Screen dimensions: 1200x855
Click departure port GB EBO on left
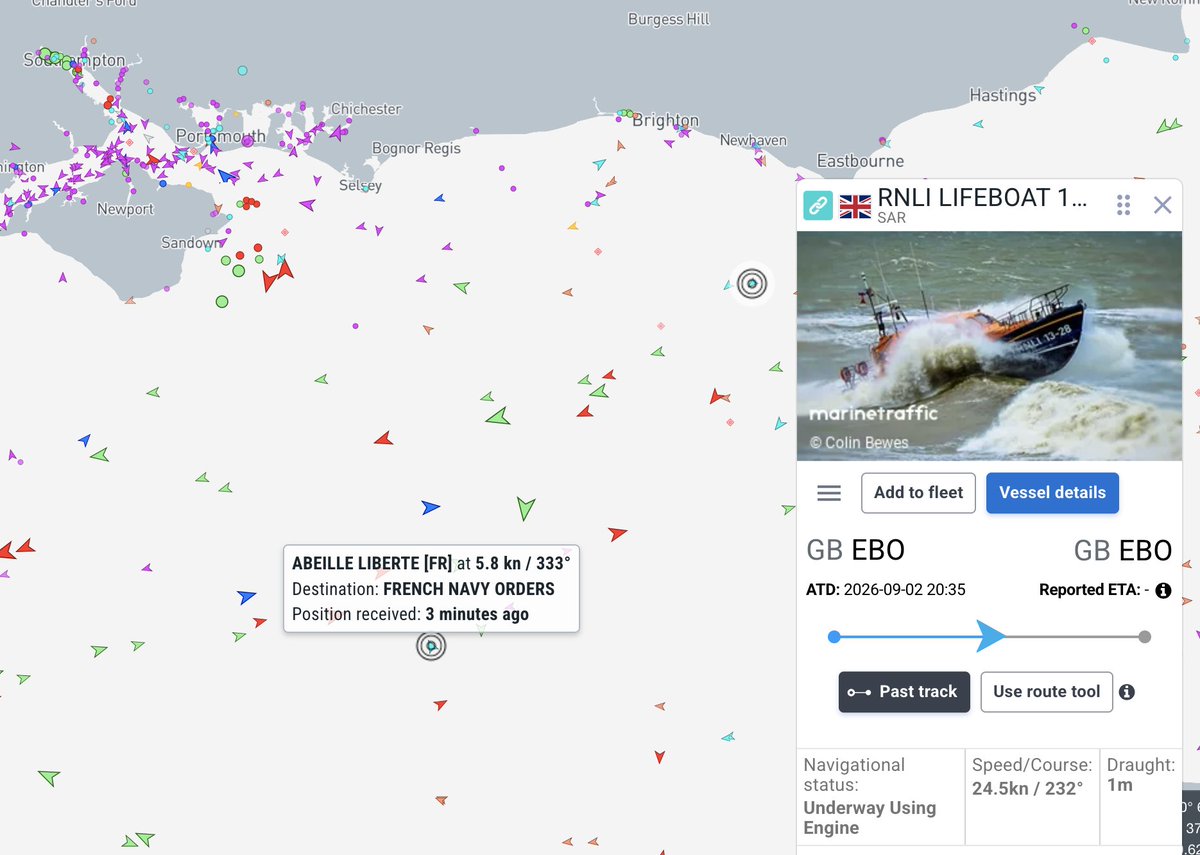pyautogui.click(x=855, y=550)
